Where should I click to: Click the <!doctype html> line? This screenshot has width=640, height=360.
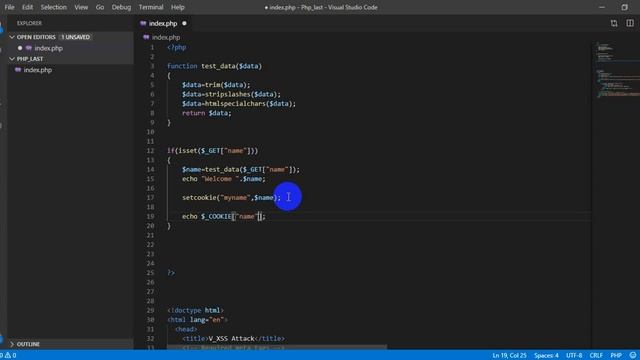pos(195,310)
